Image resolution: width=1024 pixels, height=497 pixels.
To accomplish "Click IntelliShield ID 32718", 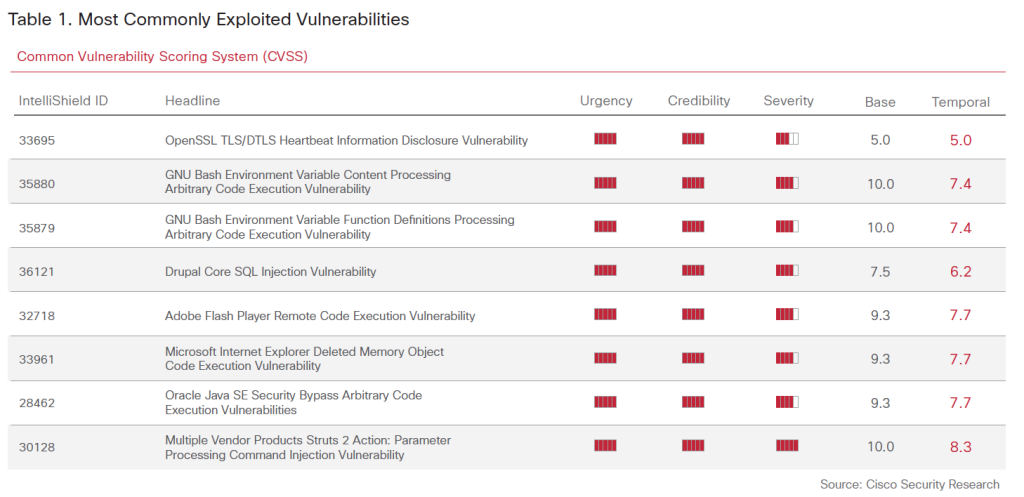I will [36, 316].
